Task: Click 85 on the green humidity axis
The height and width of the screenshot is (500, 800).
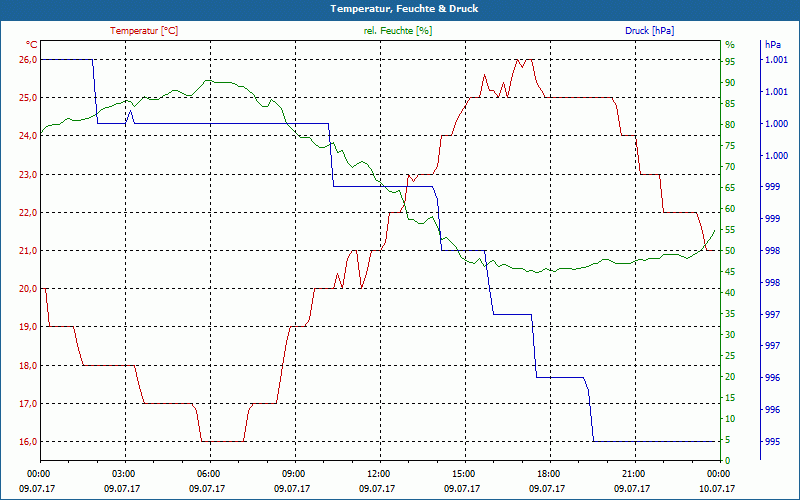Action: coord(730,104)
